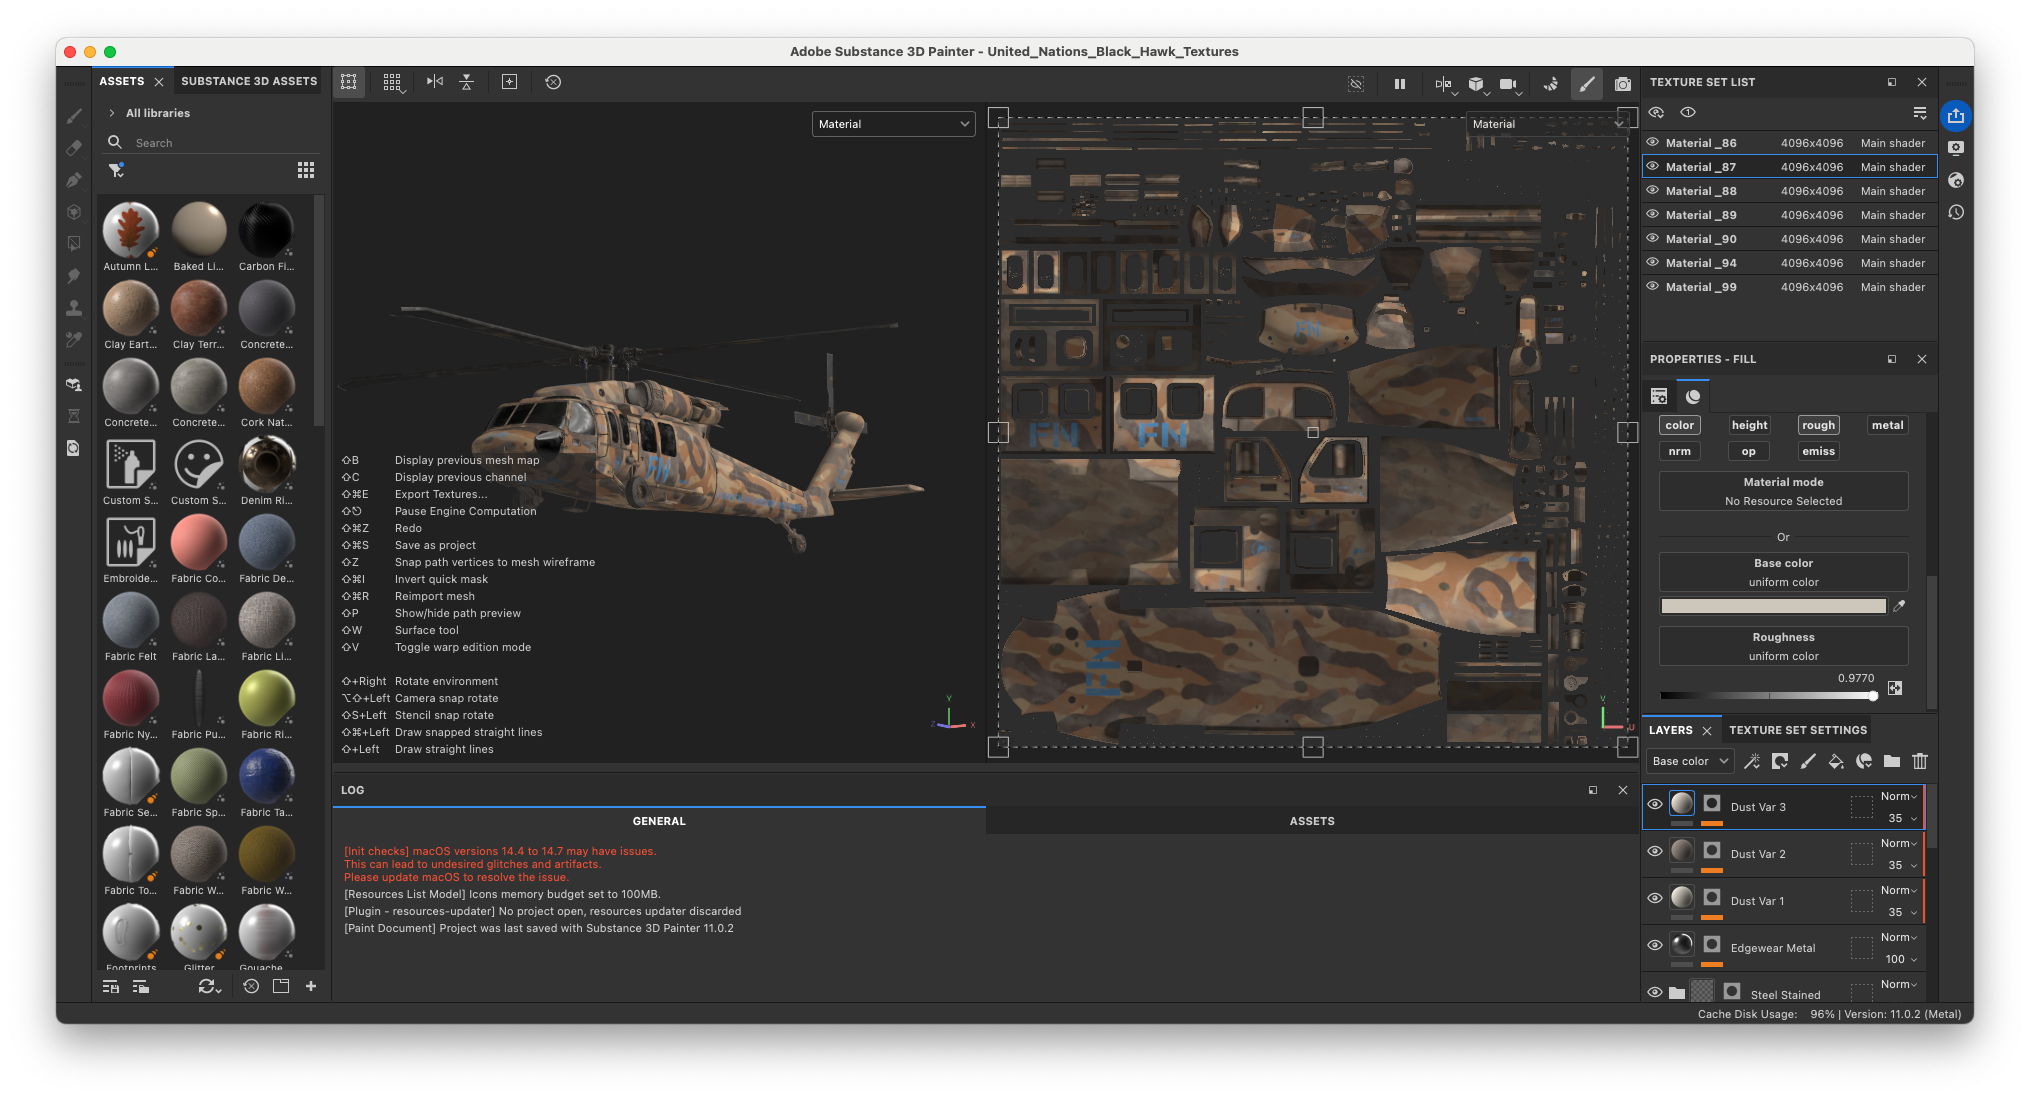Viewport: 2030px width, 1098px height.
Task: Click the transform bounding box icon
Action: [x=348, y=82]
